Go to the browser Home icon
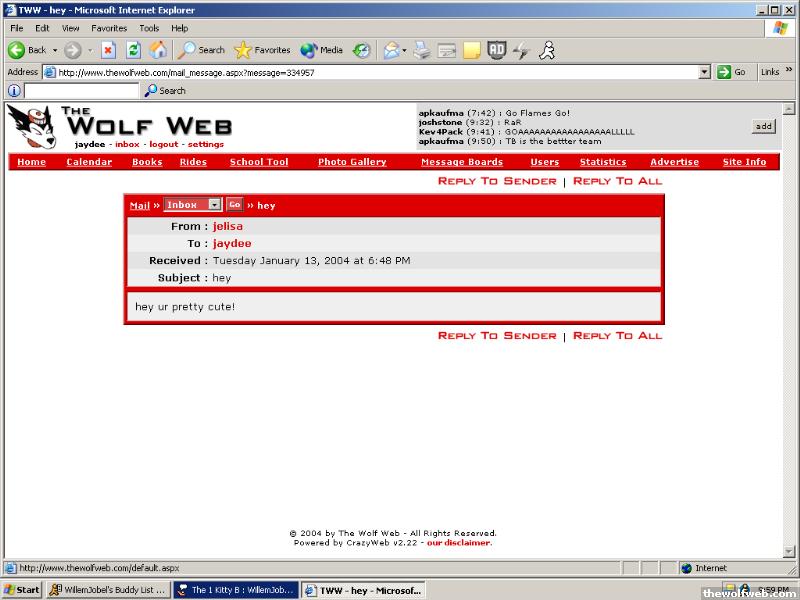Image resolution: width=800 pixels, height=600 pixels. point(158,50)
